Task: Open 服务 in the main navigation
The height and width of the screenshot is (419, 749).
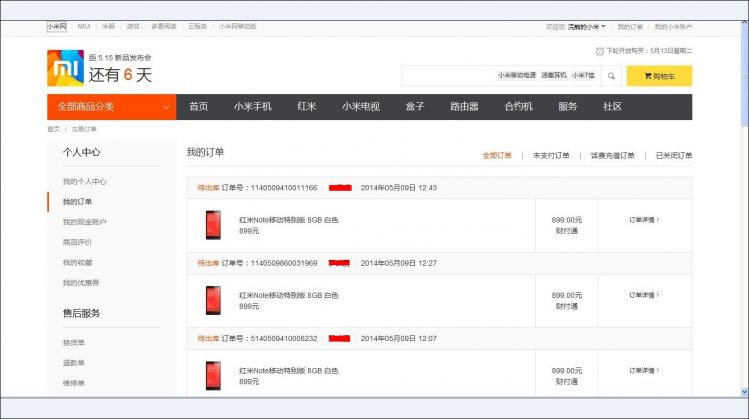Action: pos(567,107)
